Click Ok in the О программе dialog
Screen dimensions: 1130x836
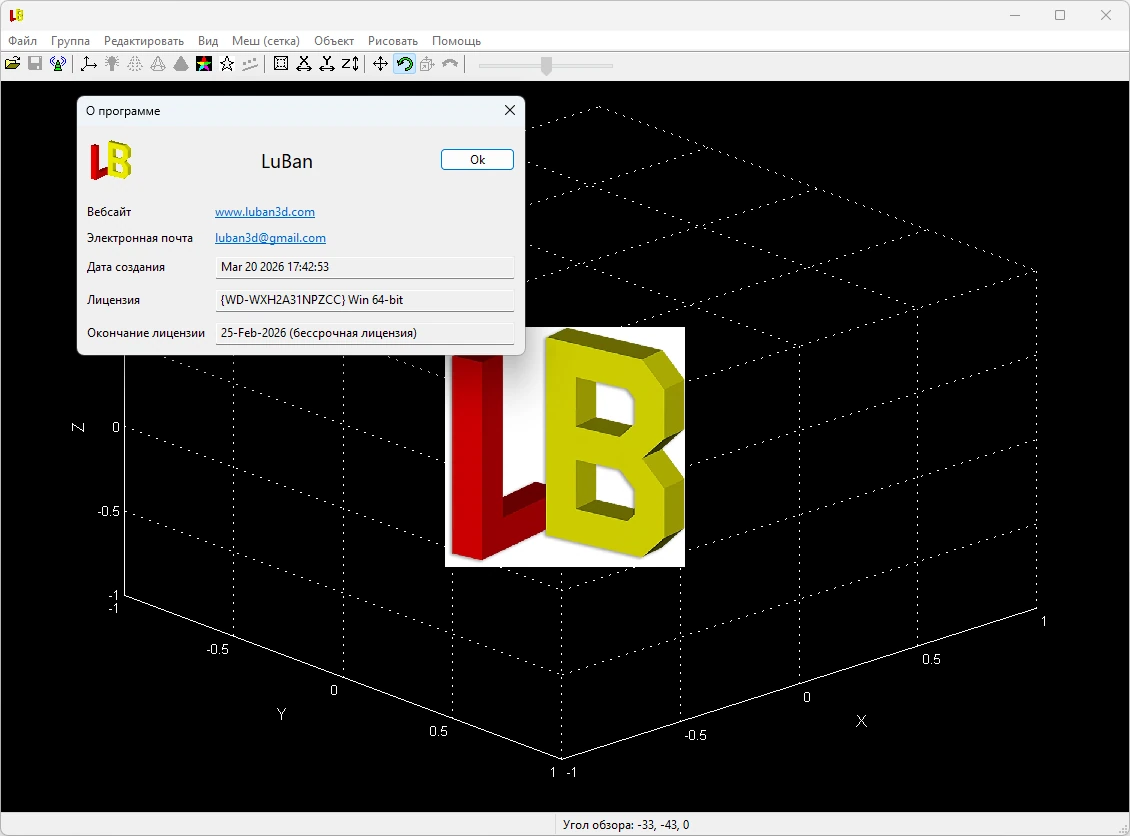(x=477, y=159)
